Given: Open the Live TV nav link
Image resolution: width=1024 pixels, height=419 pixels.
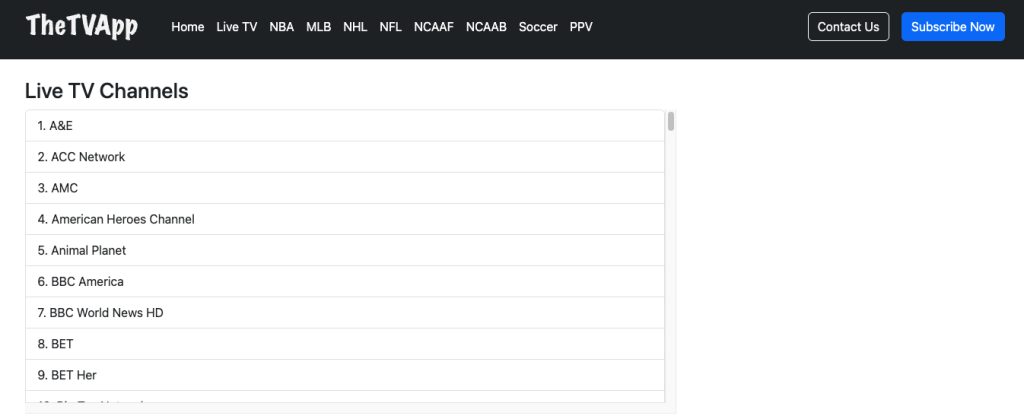Looking at the screenshot, I should click(236, 27).
